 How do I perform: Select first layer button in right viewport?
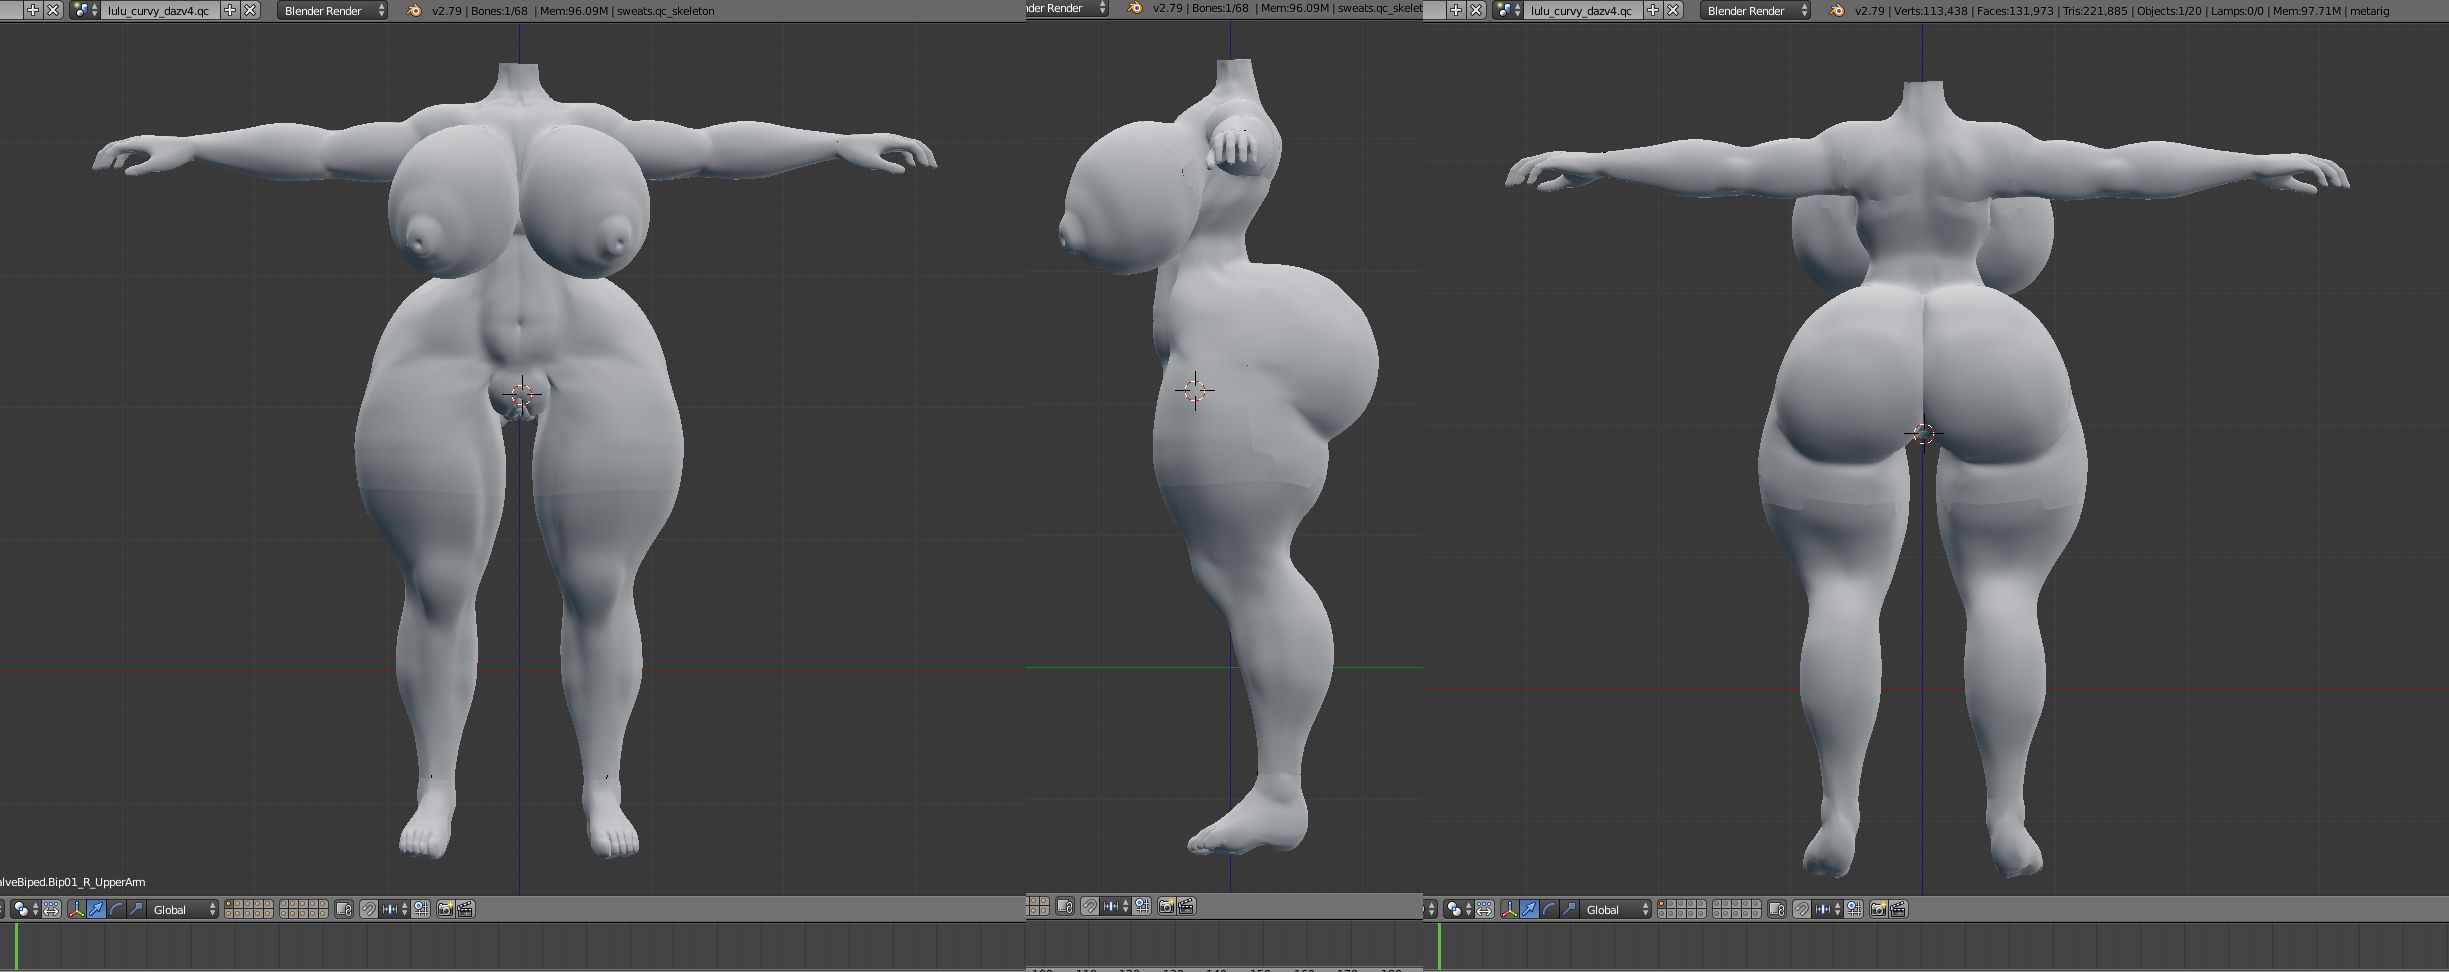(x=1663, y=905)
